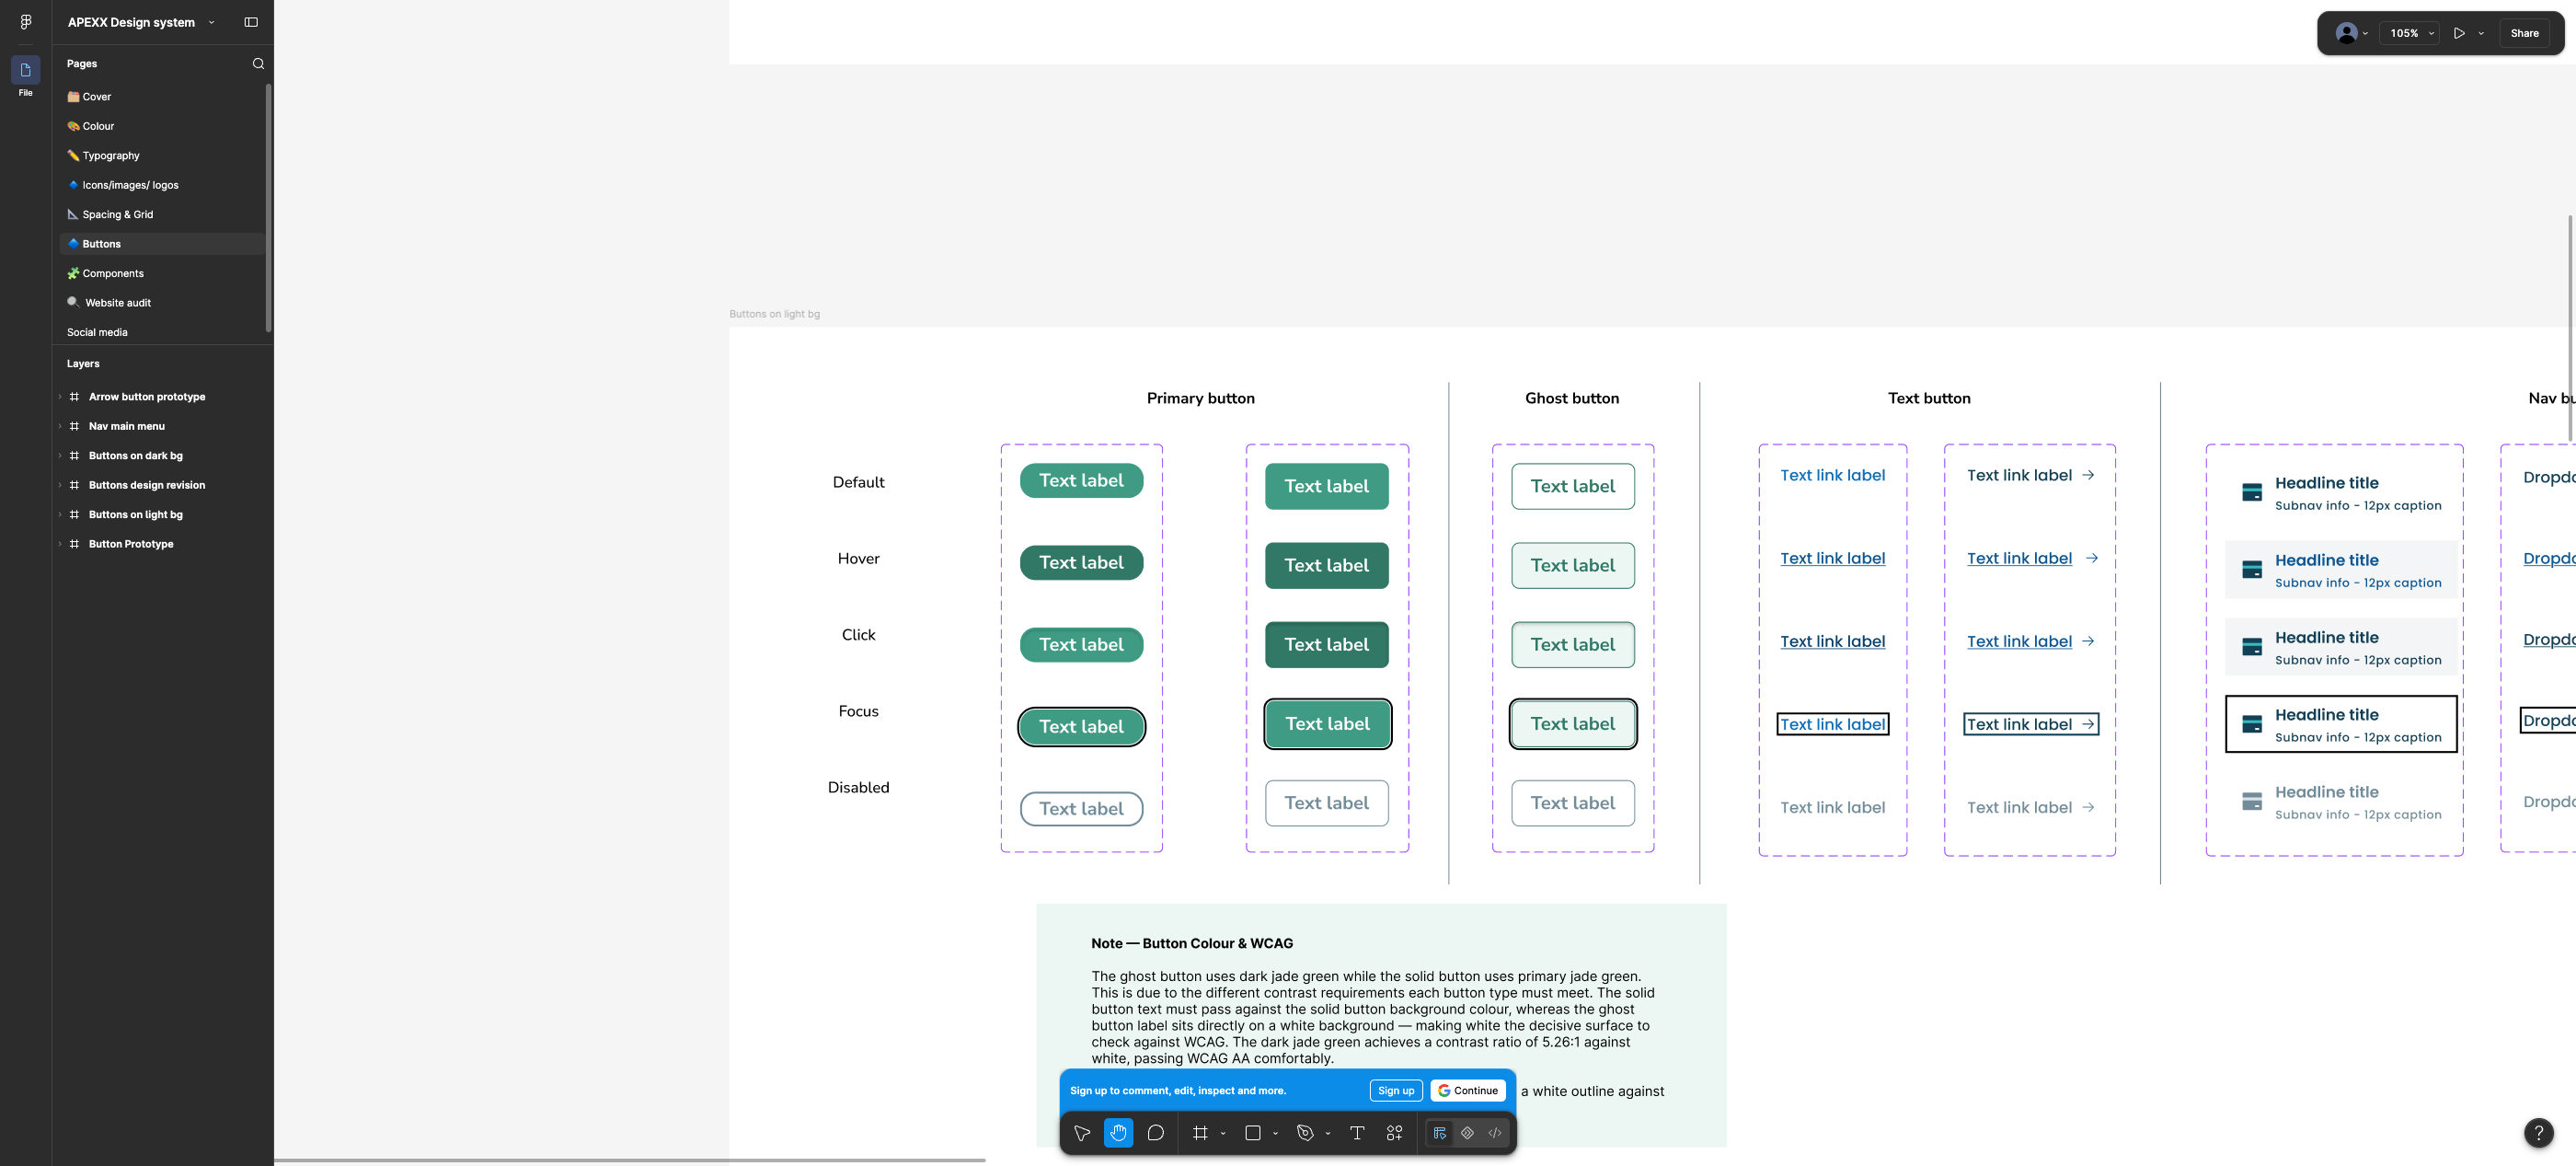Screen dimensions: 2576x1166
Task: Collapse the sidebar with the panel icon
Action: (x=251, y=22)
